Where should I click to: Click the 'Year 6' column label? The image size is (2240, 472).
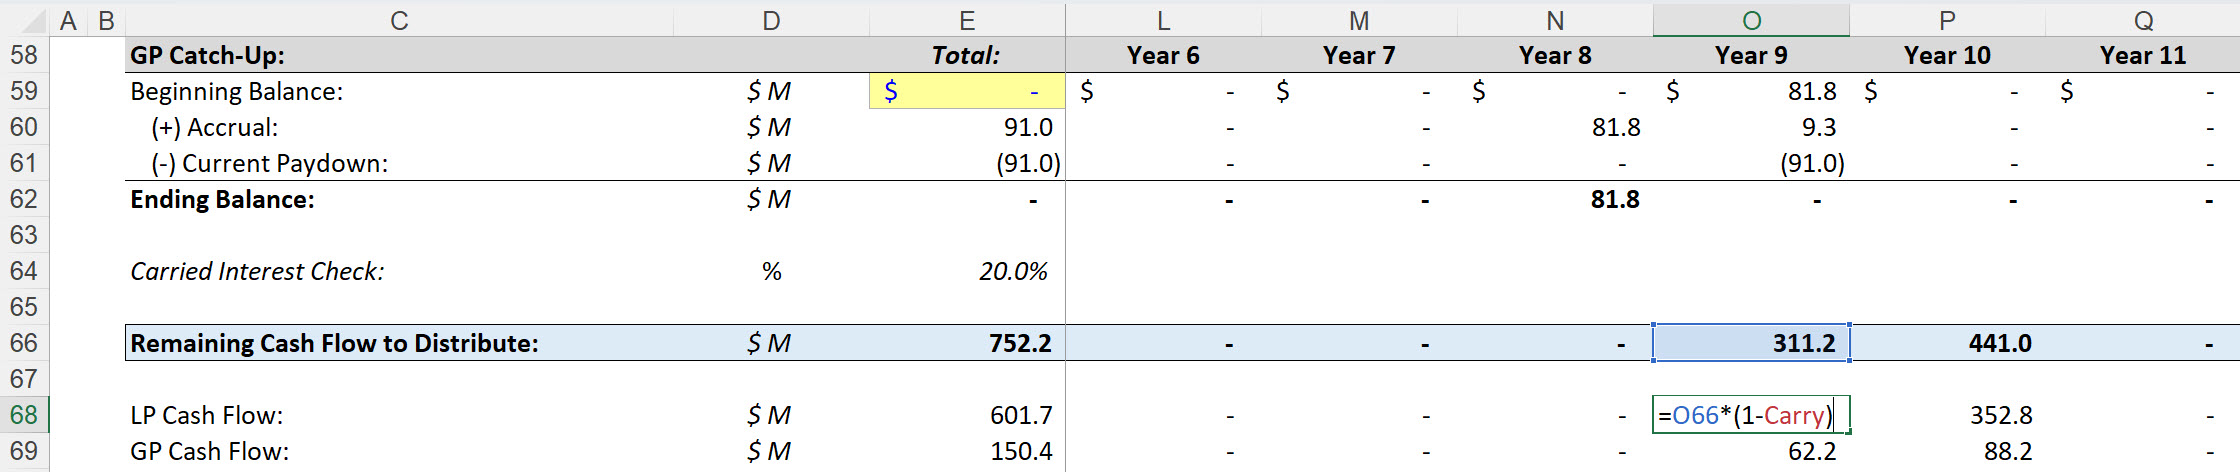point(1163,55)
